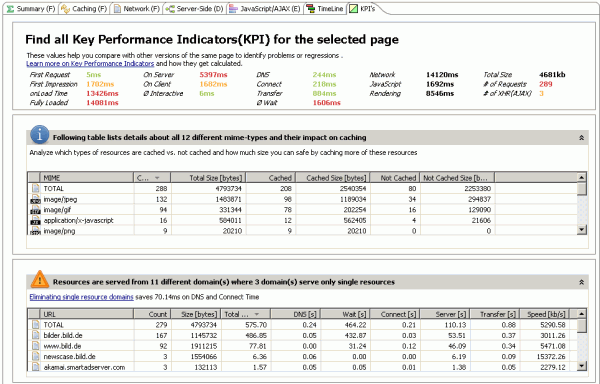Click the domains table scroll up arrow
The height and width of the screenshot is (384, 600).
(x=581, y=314)
